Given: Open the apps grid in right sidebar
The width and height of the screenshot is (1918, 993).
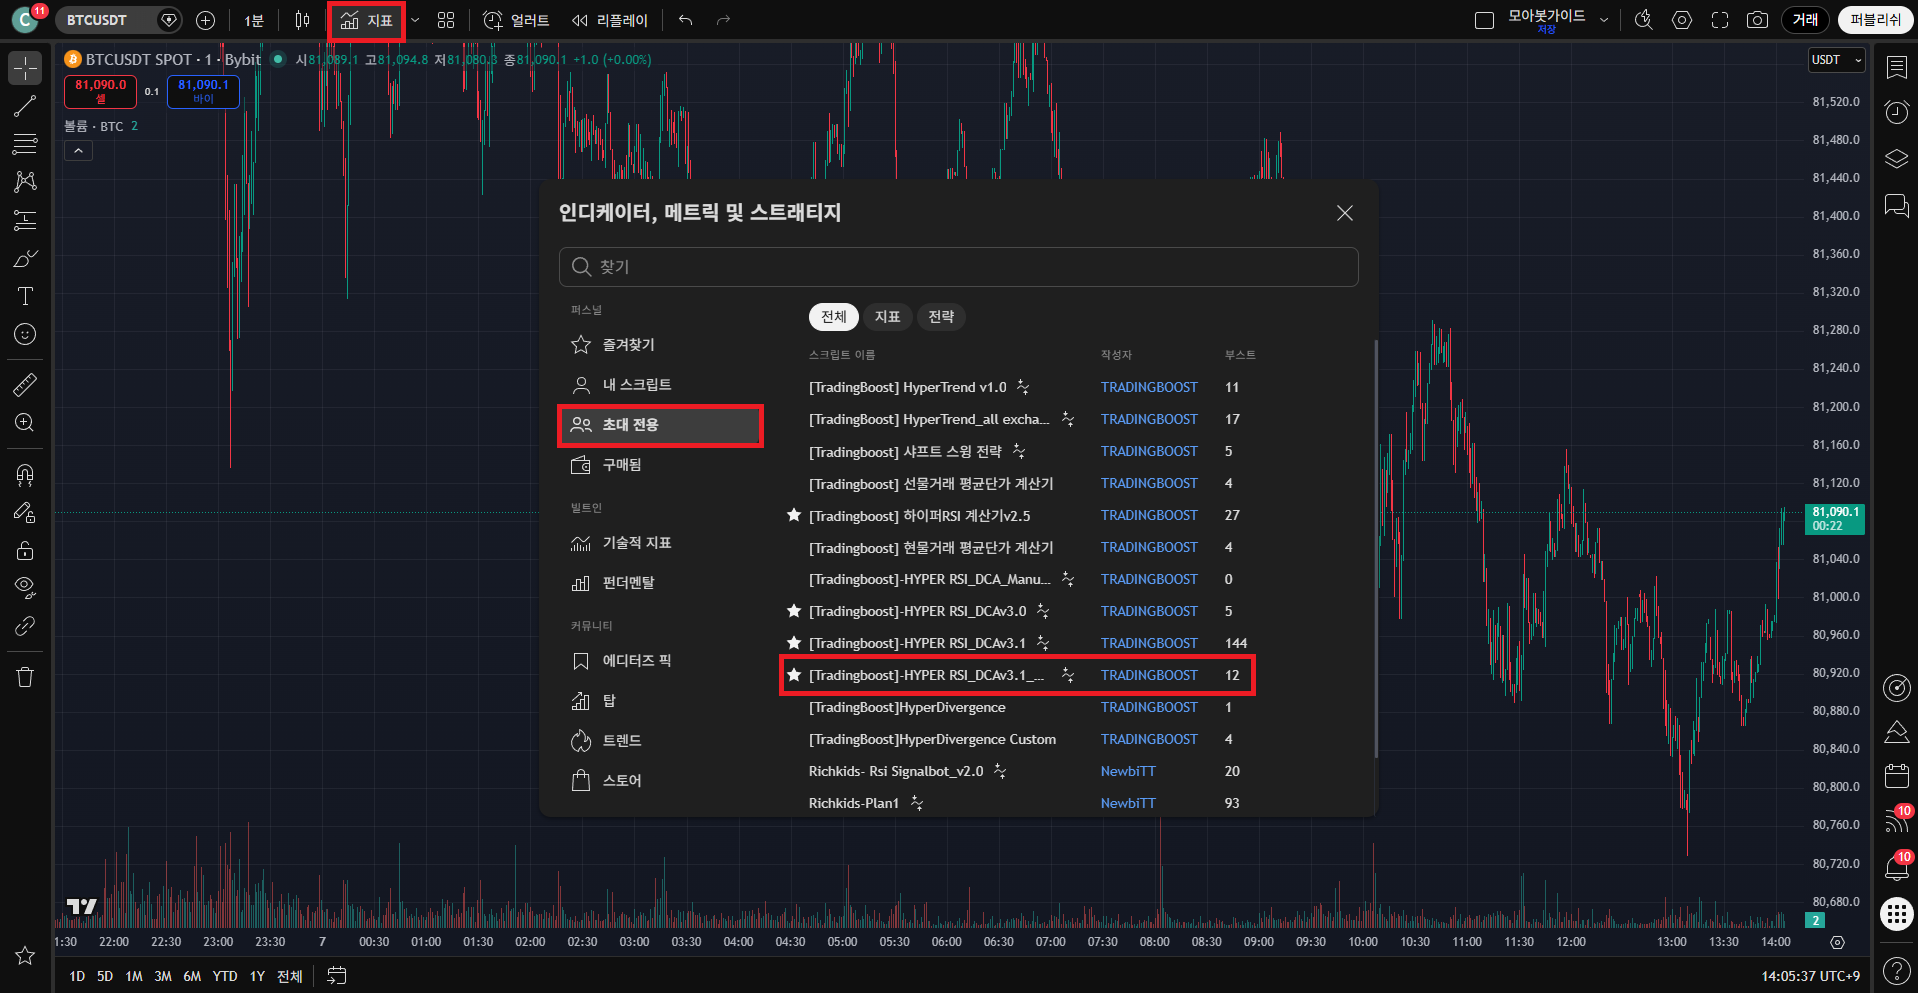Looking at the screenshot, I should point(1896,913).
